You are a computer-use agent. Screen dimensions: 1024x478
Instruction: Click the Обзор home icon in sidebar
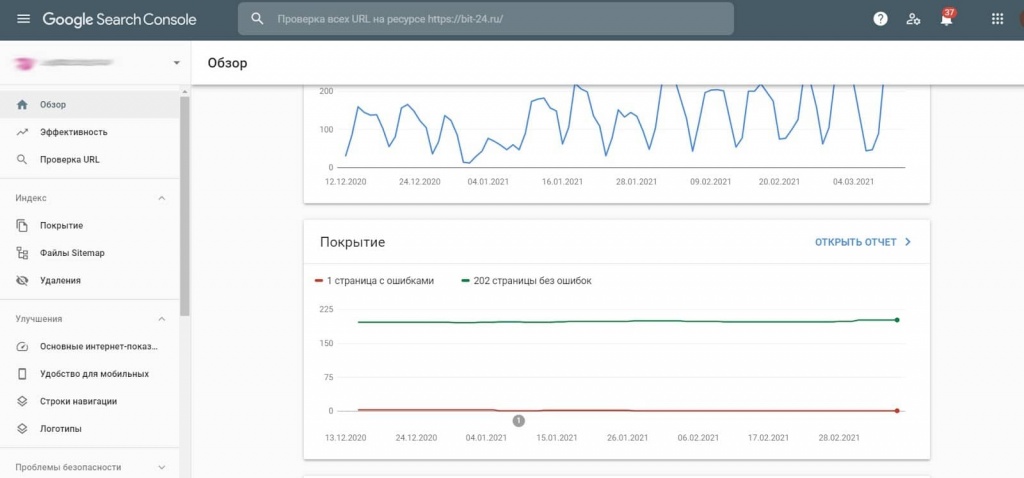click(x=22, y=104)
